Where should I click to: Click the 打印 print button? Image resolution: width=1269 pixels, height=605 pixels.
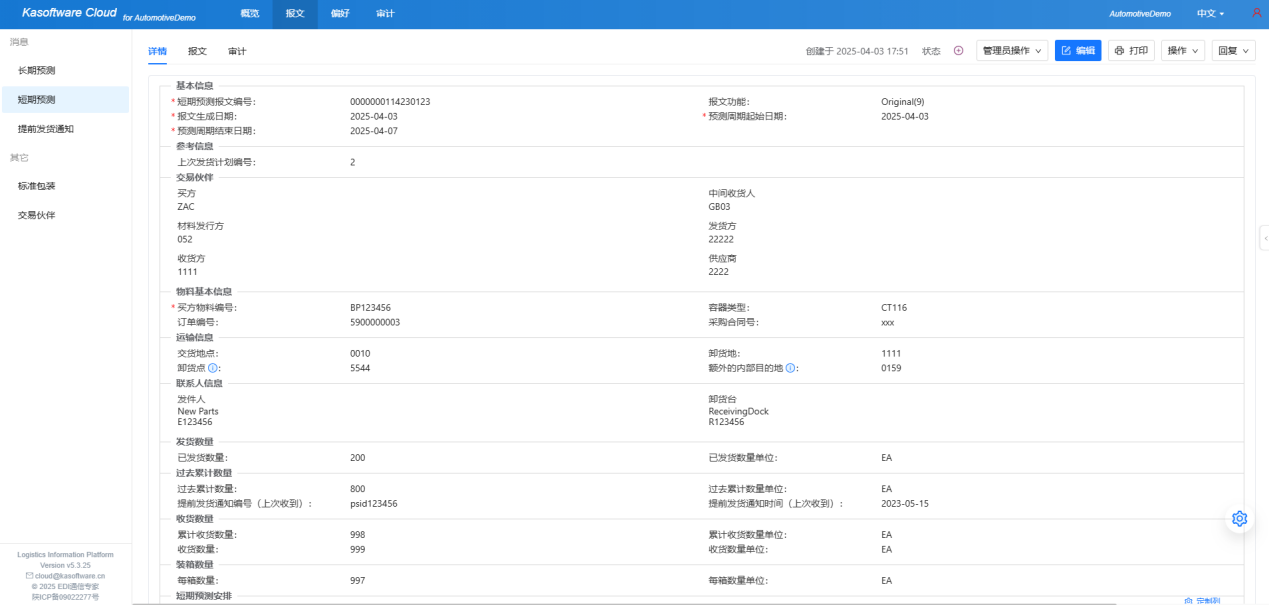point(1131,51)
